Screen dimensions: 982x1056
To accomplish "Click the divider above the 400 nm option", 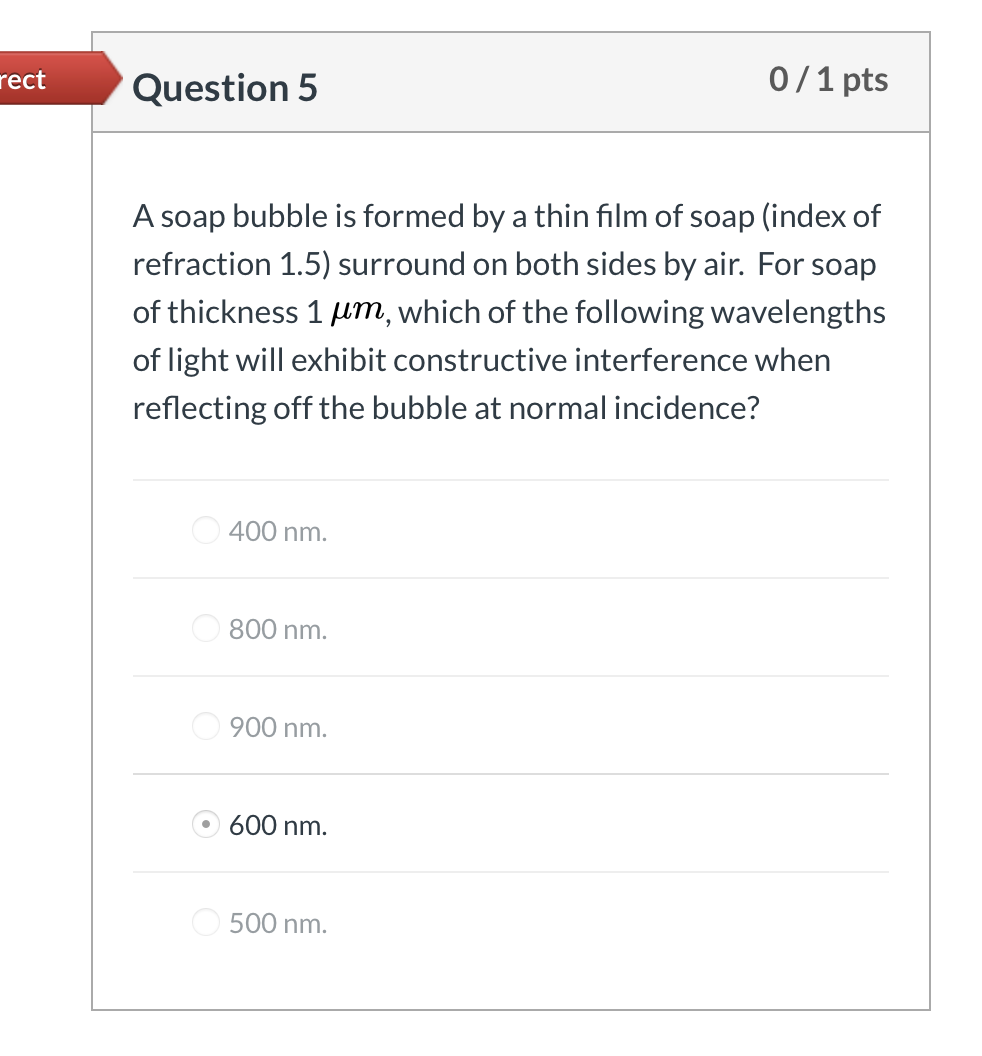I will click(x=510, y=480).
